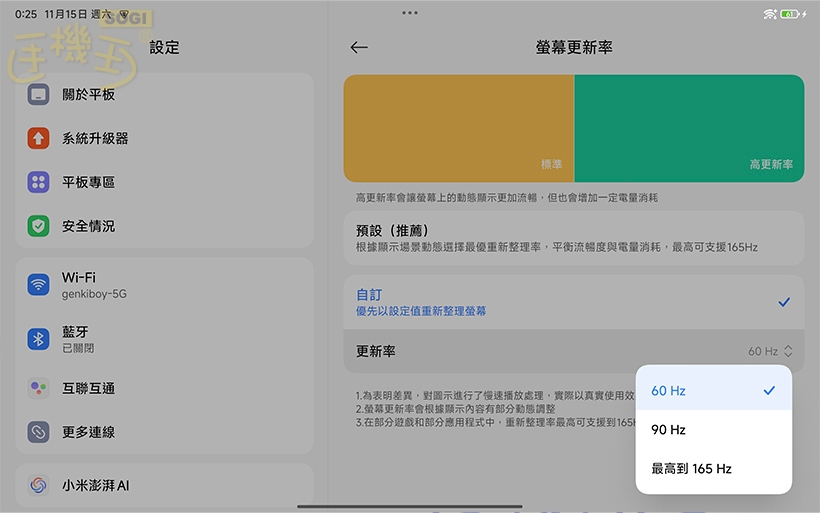Image resolution: width=820 pixels, height=513 pixels.
Task: Tap the three-dot handle at top center
Action: click(x=410, y=13)
